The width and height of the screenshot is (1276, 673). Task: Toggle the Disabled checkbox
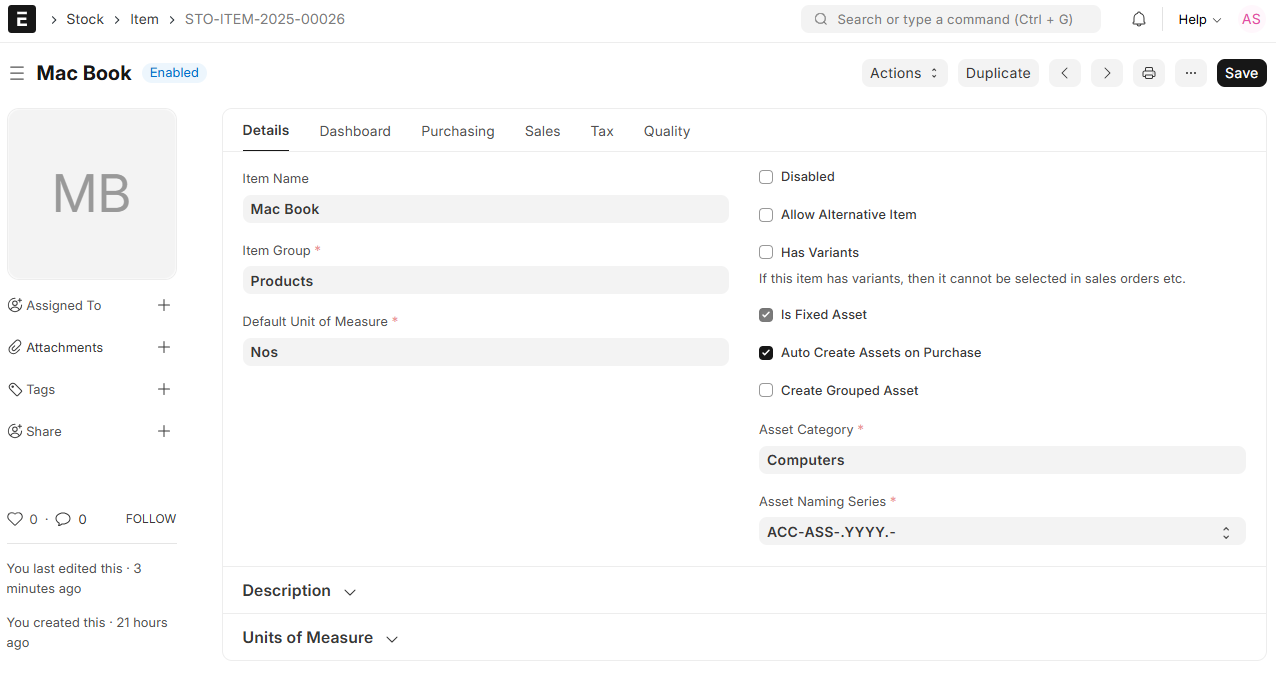(766, 177)
